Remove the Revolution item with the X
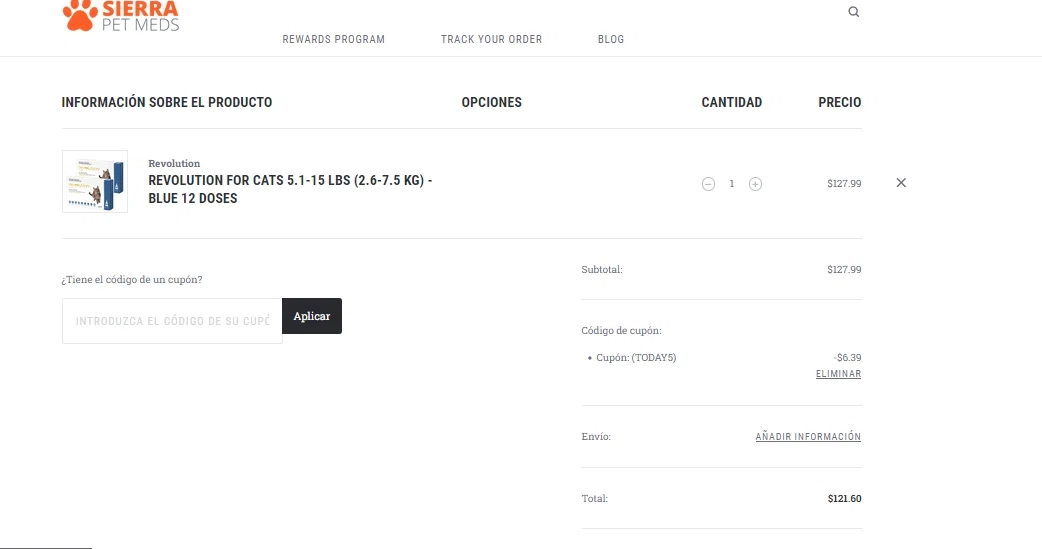Viewport: 1042px width, 549px height. pyautogui.click(x=901, y=183)
